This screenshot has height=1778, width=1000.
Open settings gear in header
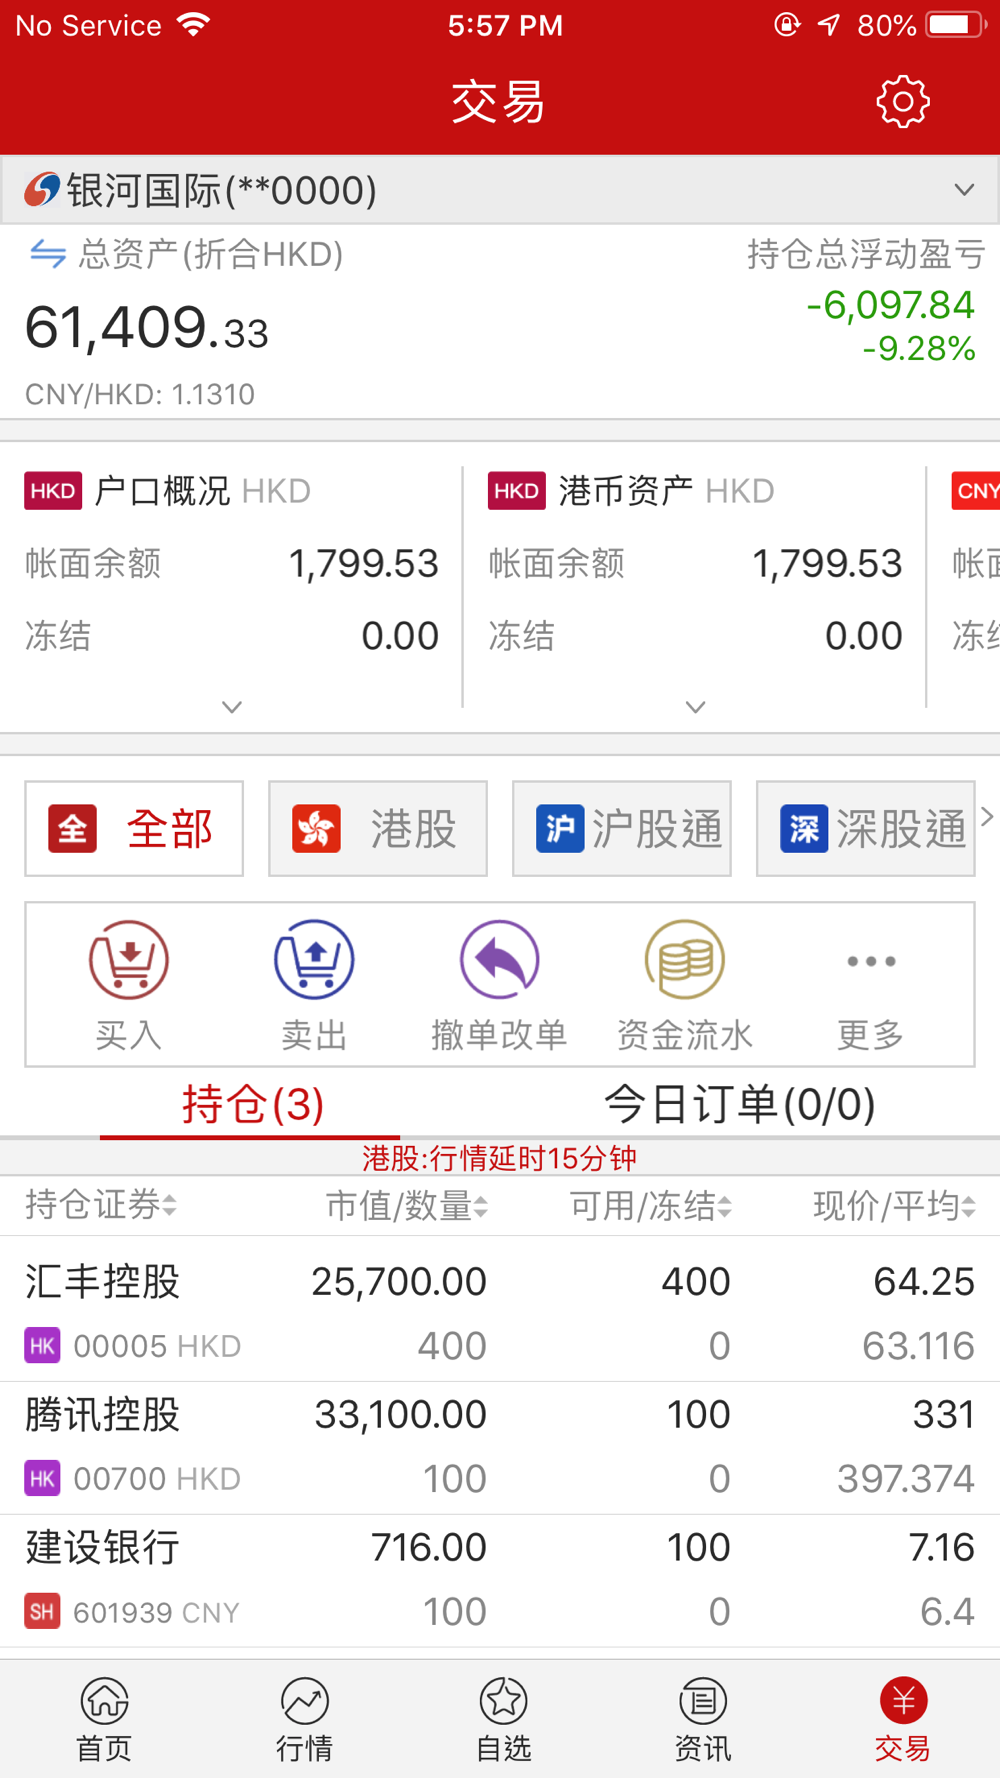[x=903, y=101]
